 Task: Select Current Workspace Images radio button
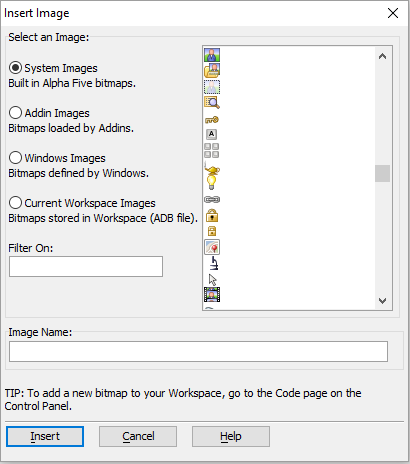[15, 203]
